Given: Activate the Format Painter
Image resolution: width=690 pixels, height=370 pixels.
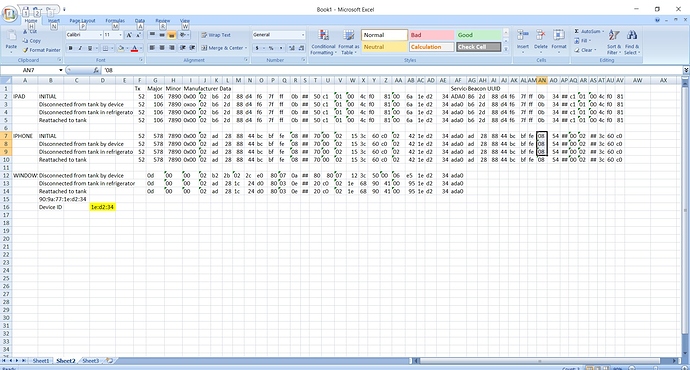Looking at the screenshot, I should click(x=41, y=50).
